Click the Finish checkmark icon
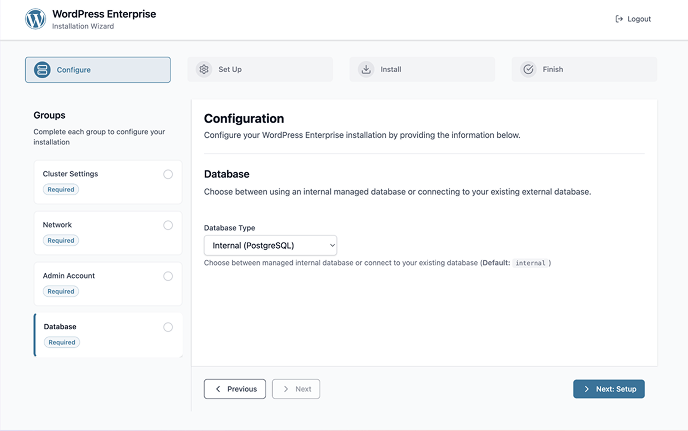 [x=528, y=69]
